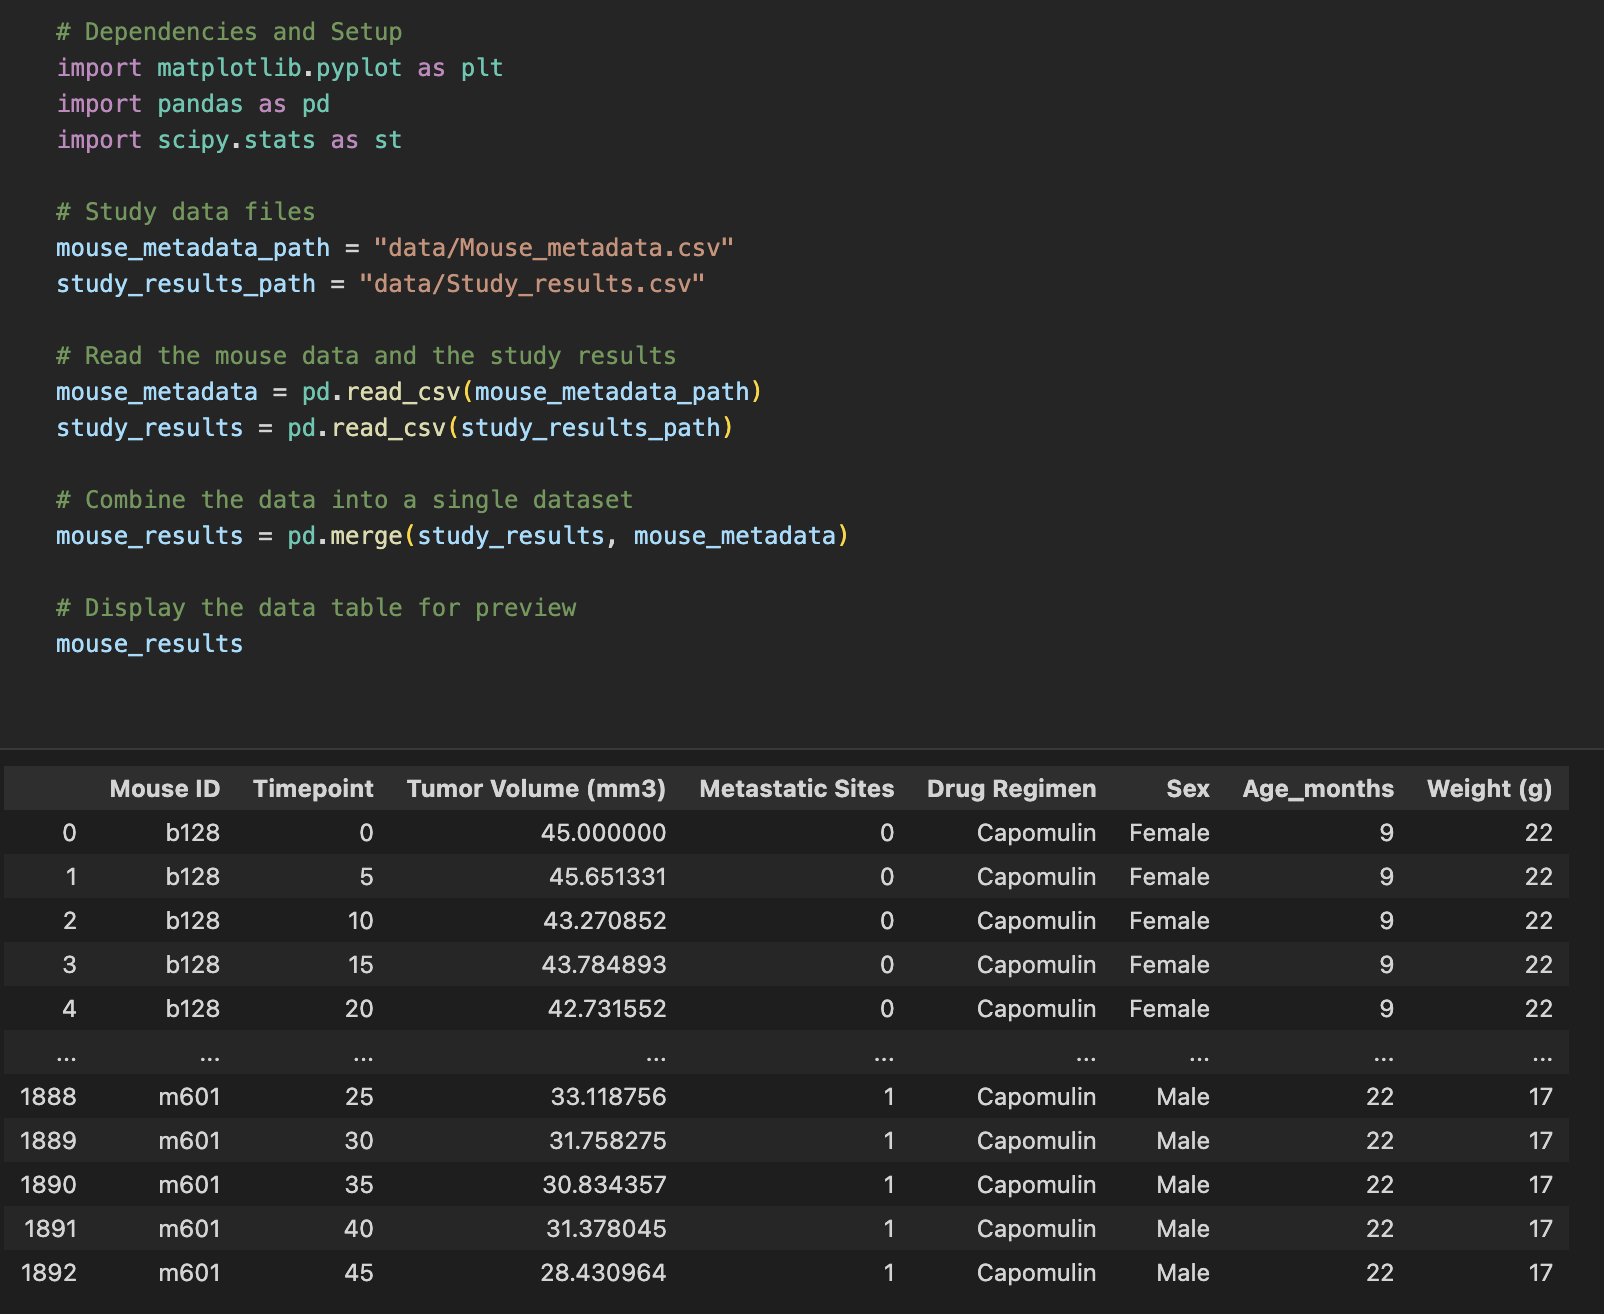Click the comment "# Dependencies and Setup"

point(230,31)
